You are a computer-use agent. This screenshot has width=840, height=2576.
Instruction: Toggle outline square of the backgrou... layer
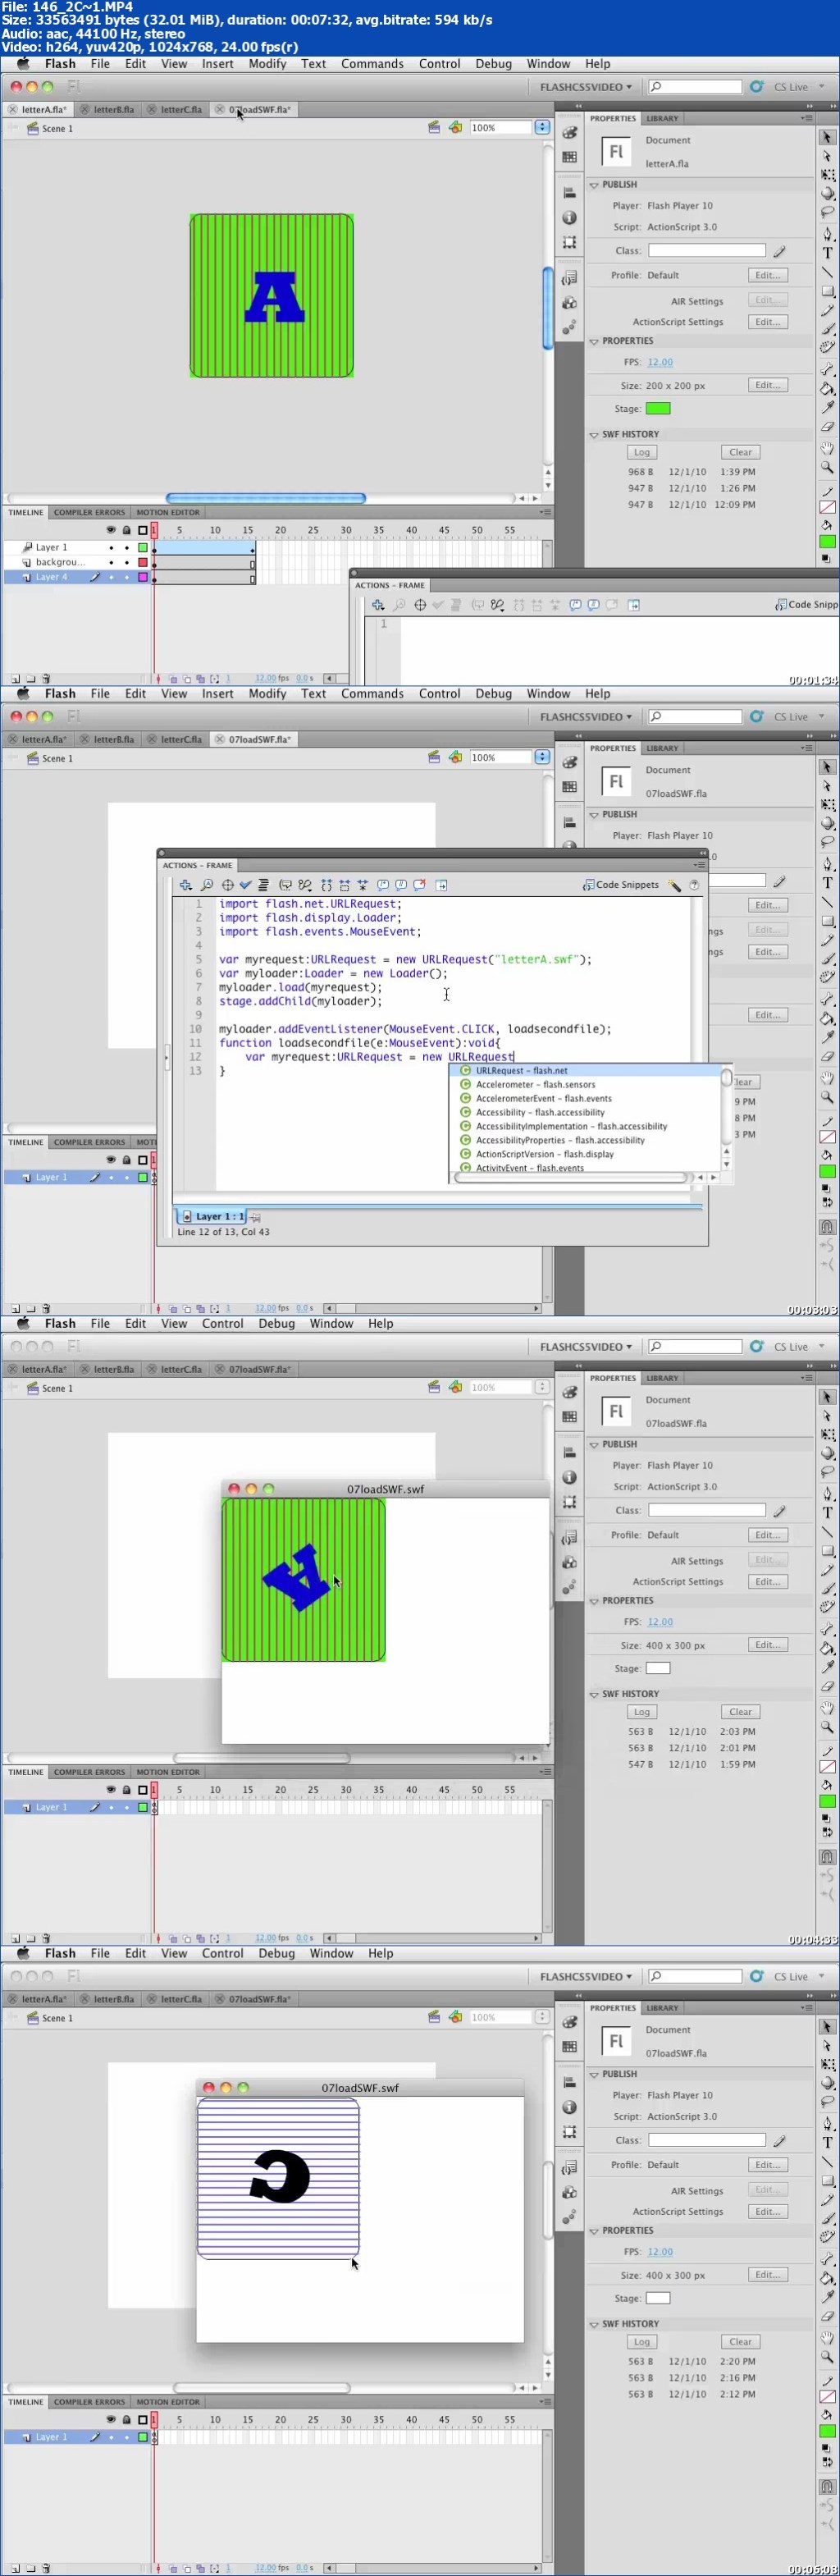pyautogui.click(x=143, y=563)
